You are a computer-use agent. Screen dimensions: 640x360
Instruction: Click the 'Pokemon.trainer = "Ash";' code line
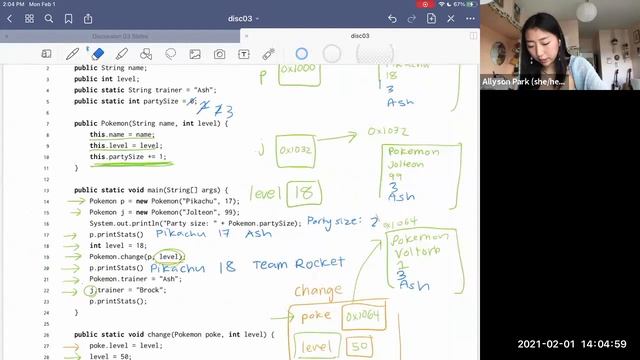[136, 279]
